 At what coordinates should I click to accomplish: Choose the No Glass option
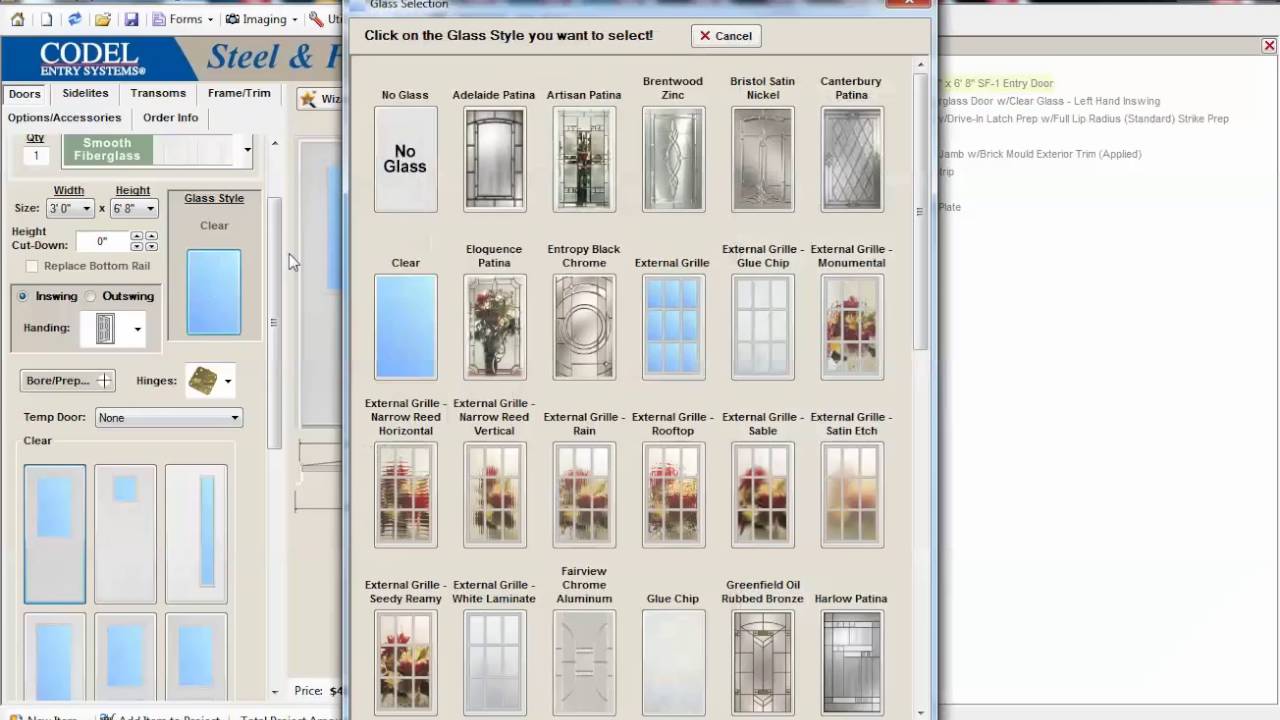(405, 159)
